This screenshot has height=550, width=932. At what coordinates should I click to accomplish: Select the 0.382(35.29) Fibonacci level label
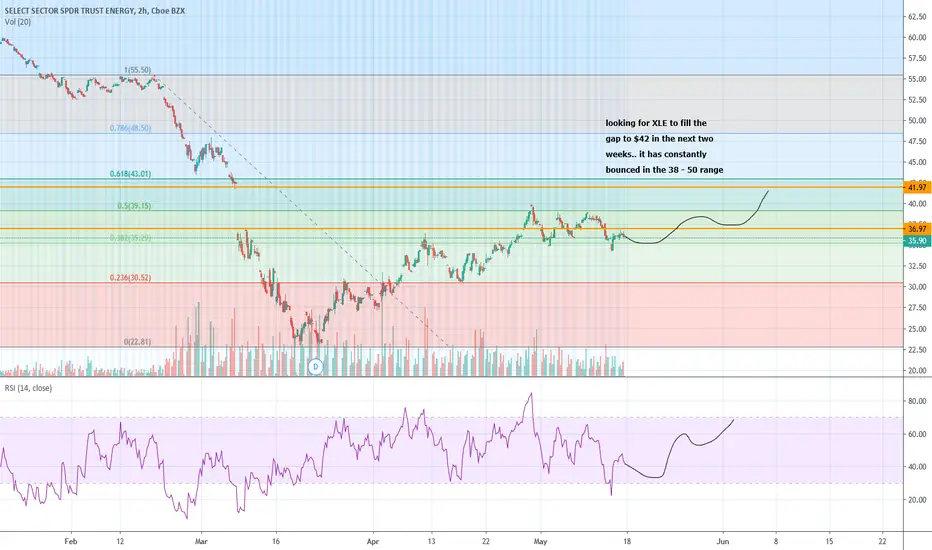(130, 238)
